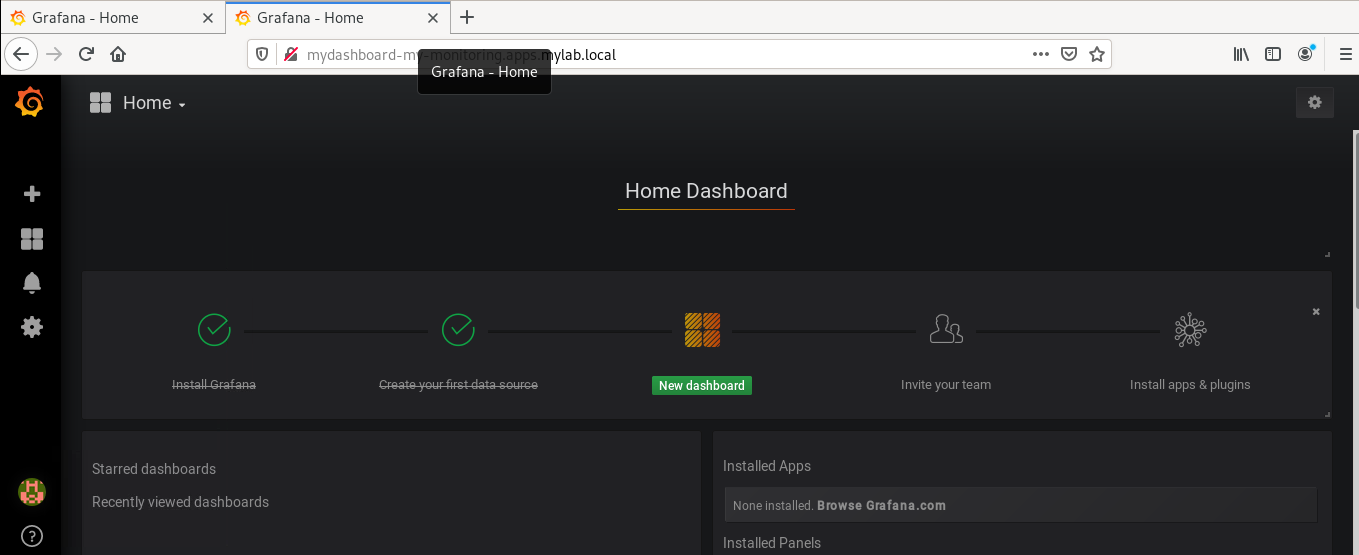1359x555 pixels.
Task: Click the Installed Panels heading
Action: 772,543
